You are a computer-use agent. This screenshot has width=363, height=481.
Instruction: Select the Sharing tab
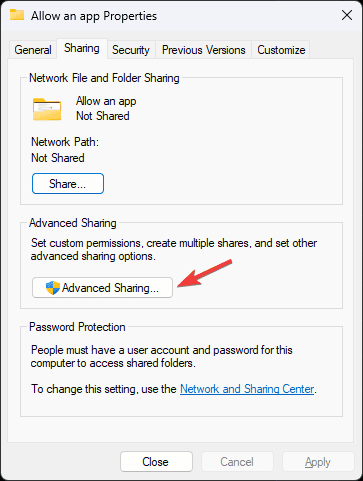82,48
